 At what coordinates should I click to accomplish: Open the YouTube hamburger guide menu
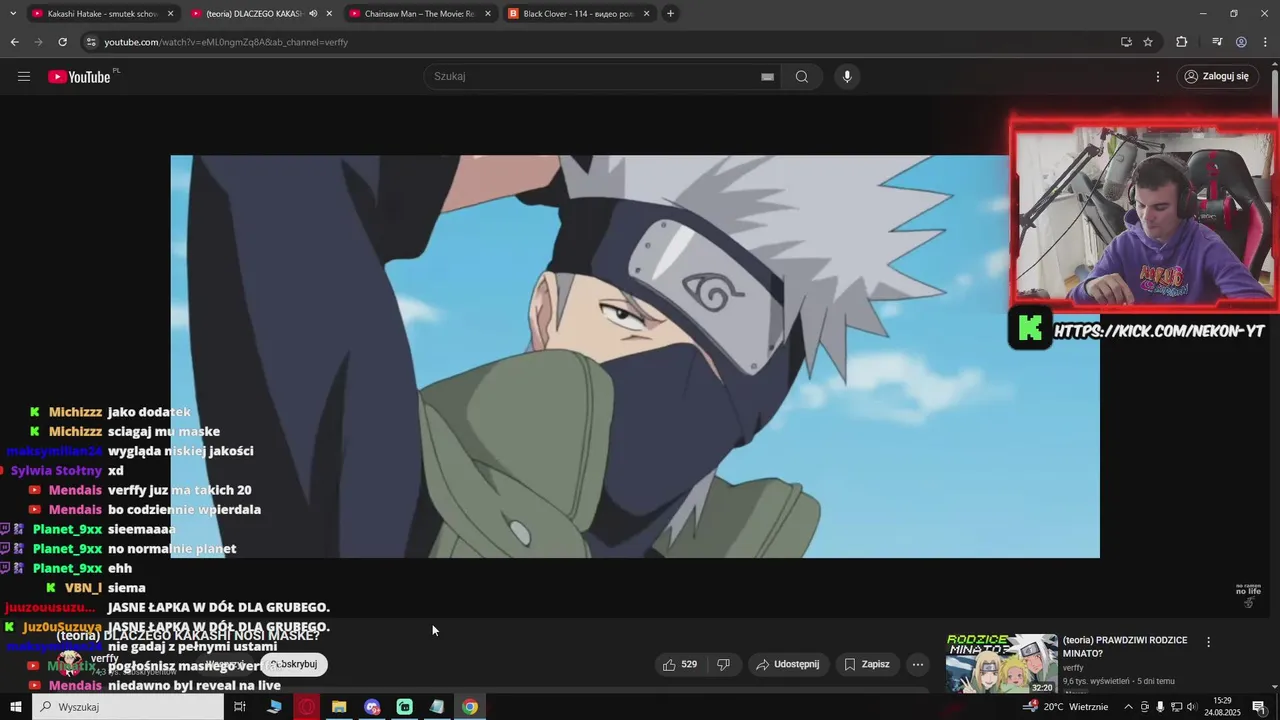pos(24,76)
